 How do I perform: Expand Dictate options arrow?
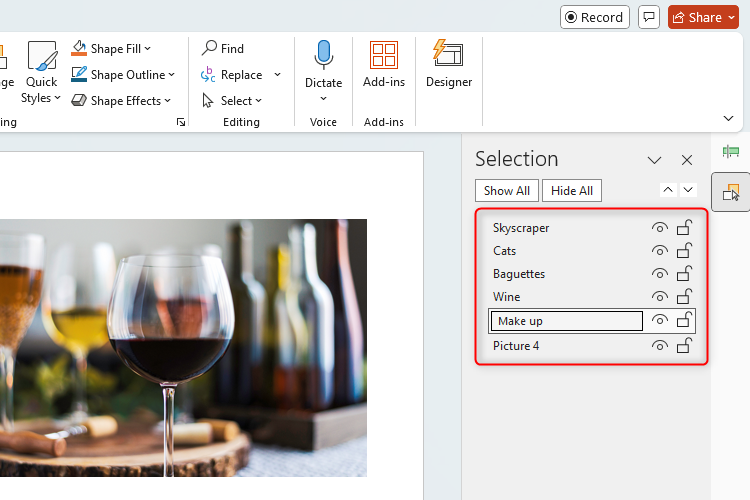click(x=323, y=99)
